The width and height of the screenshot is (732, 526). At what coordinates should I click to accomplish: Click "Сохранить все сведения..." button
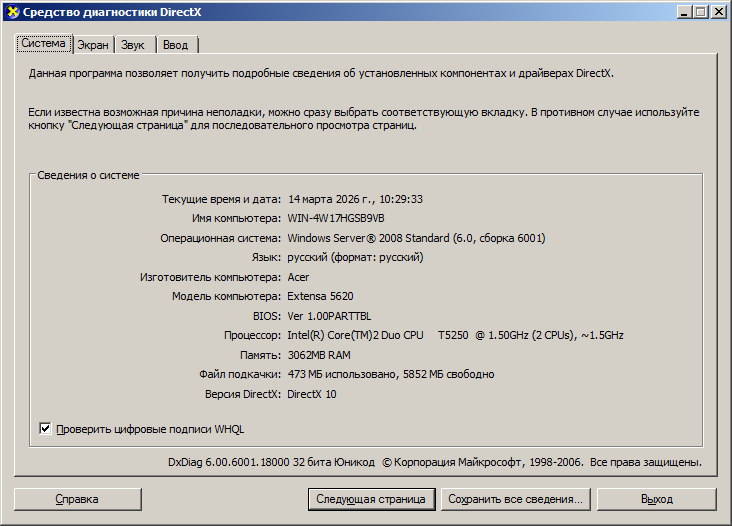click(515, 499)
